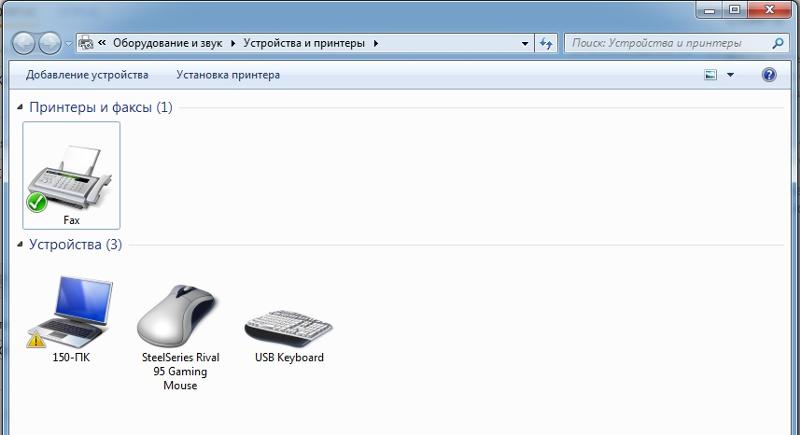Click the USB Keyboard label

point(289,357)
